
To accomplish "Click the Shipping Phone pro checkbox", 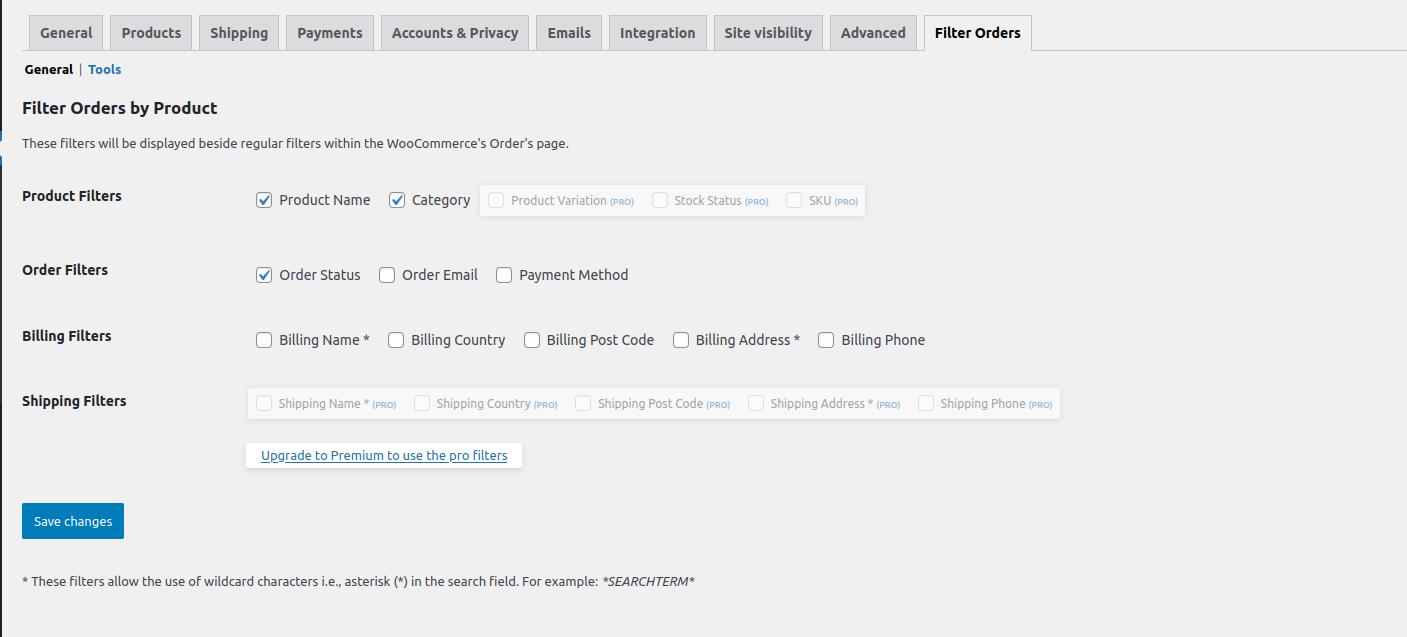I will (926, 403).
